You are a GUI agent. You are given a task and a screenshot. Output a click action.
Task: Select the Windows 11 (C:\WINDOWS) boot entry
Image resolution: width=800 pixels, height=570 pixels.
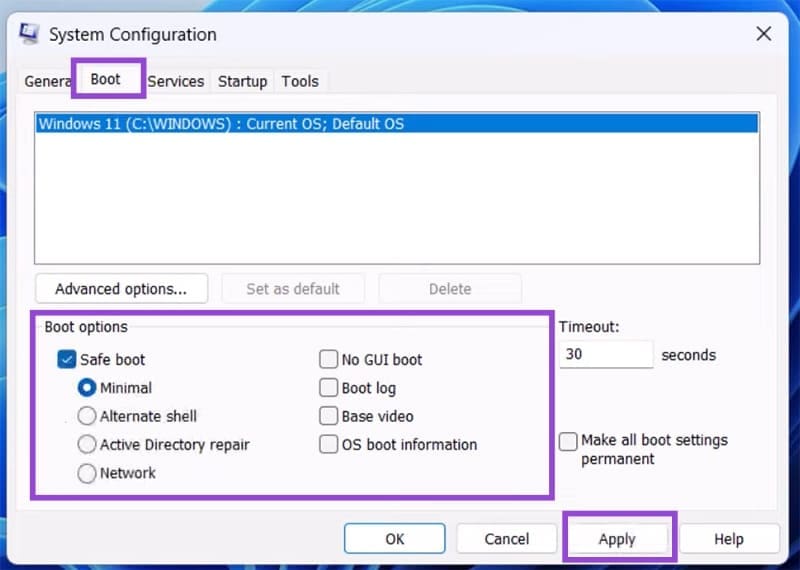(397, 124)
